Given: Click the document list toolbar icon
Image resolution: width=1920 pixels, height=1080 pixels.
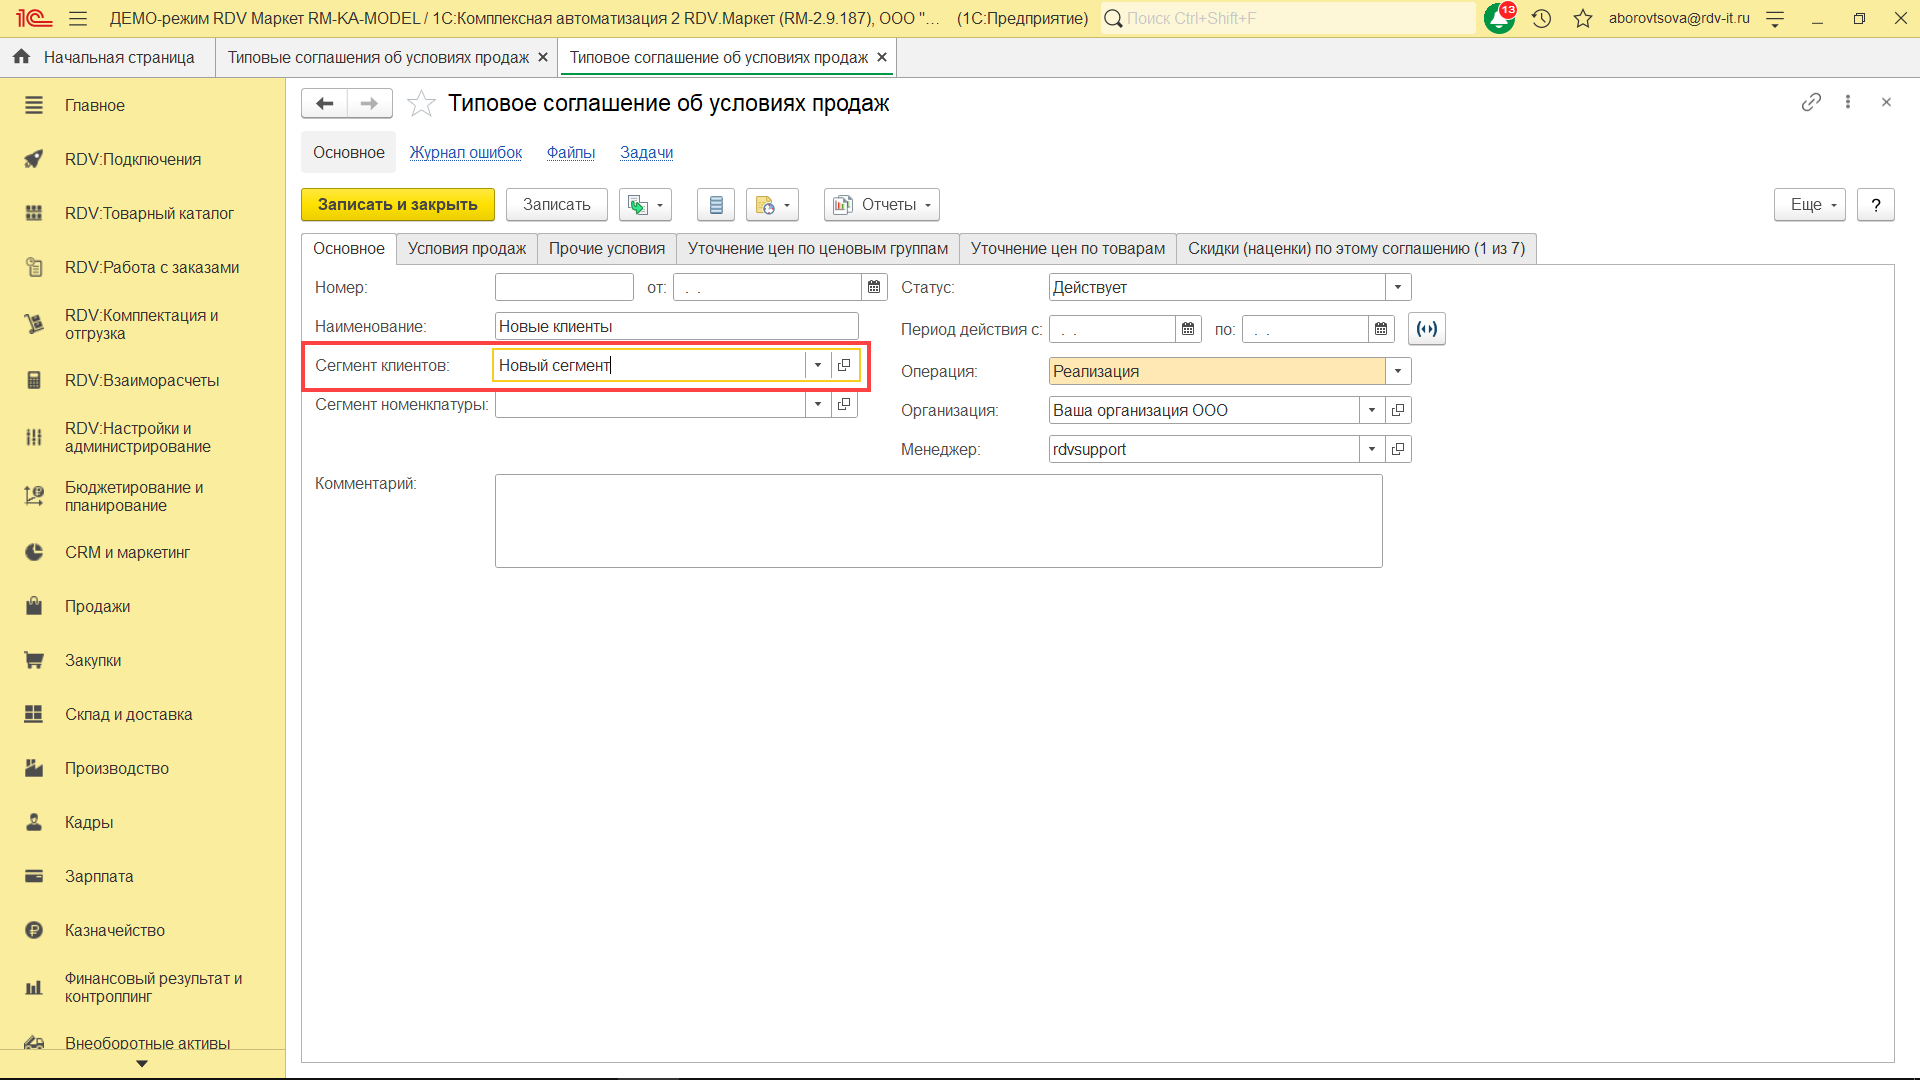Looking at the screenshot, I should click(x=716, y=205).
